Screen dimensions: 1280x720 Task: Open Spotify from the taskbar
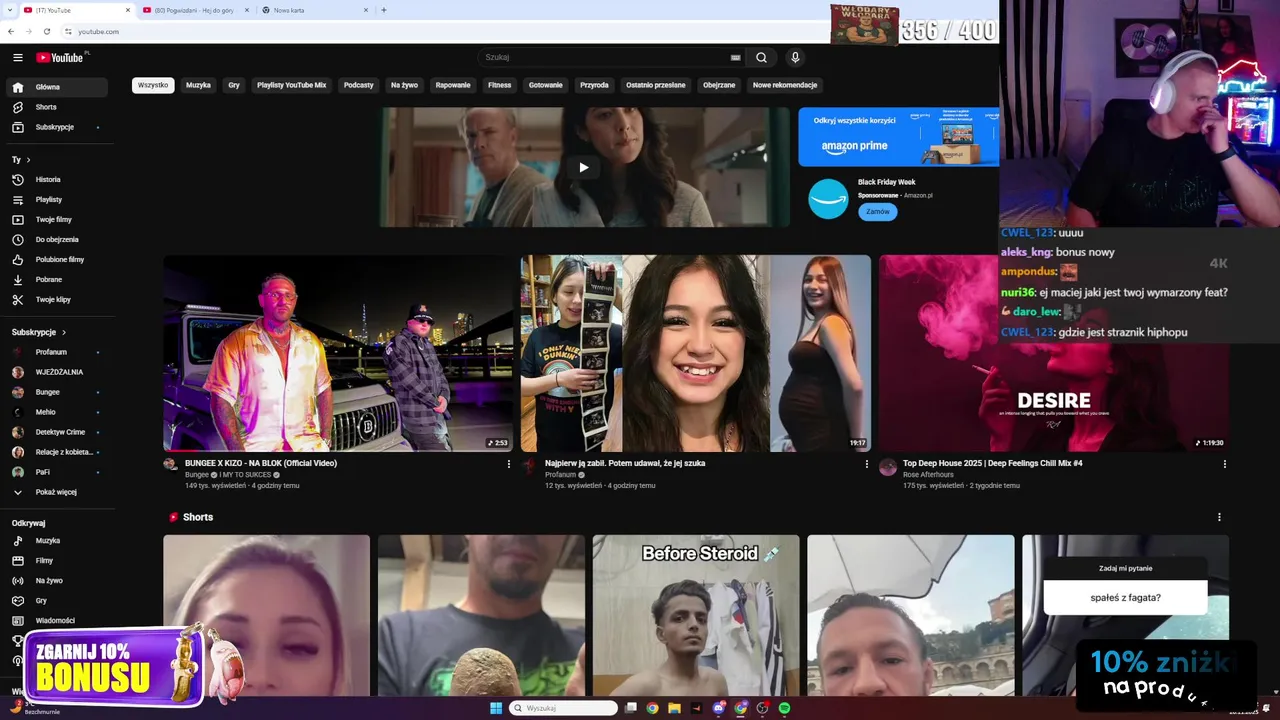coord(784,708)
